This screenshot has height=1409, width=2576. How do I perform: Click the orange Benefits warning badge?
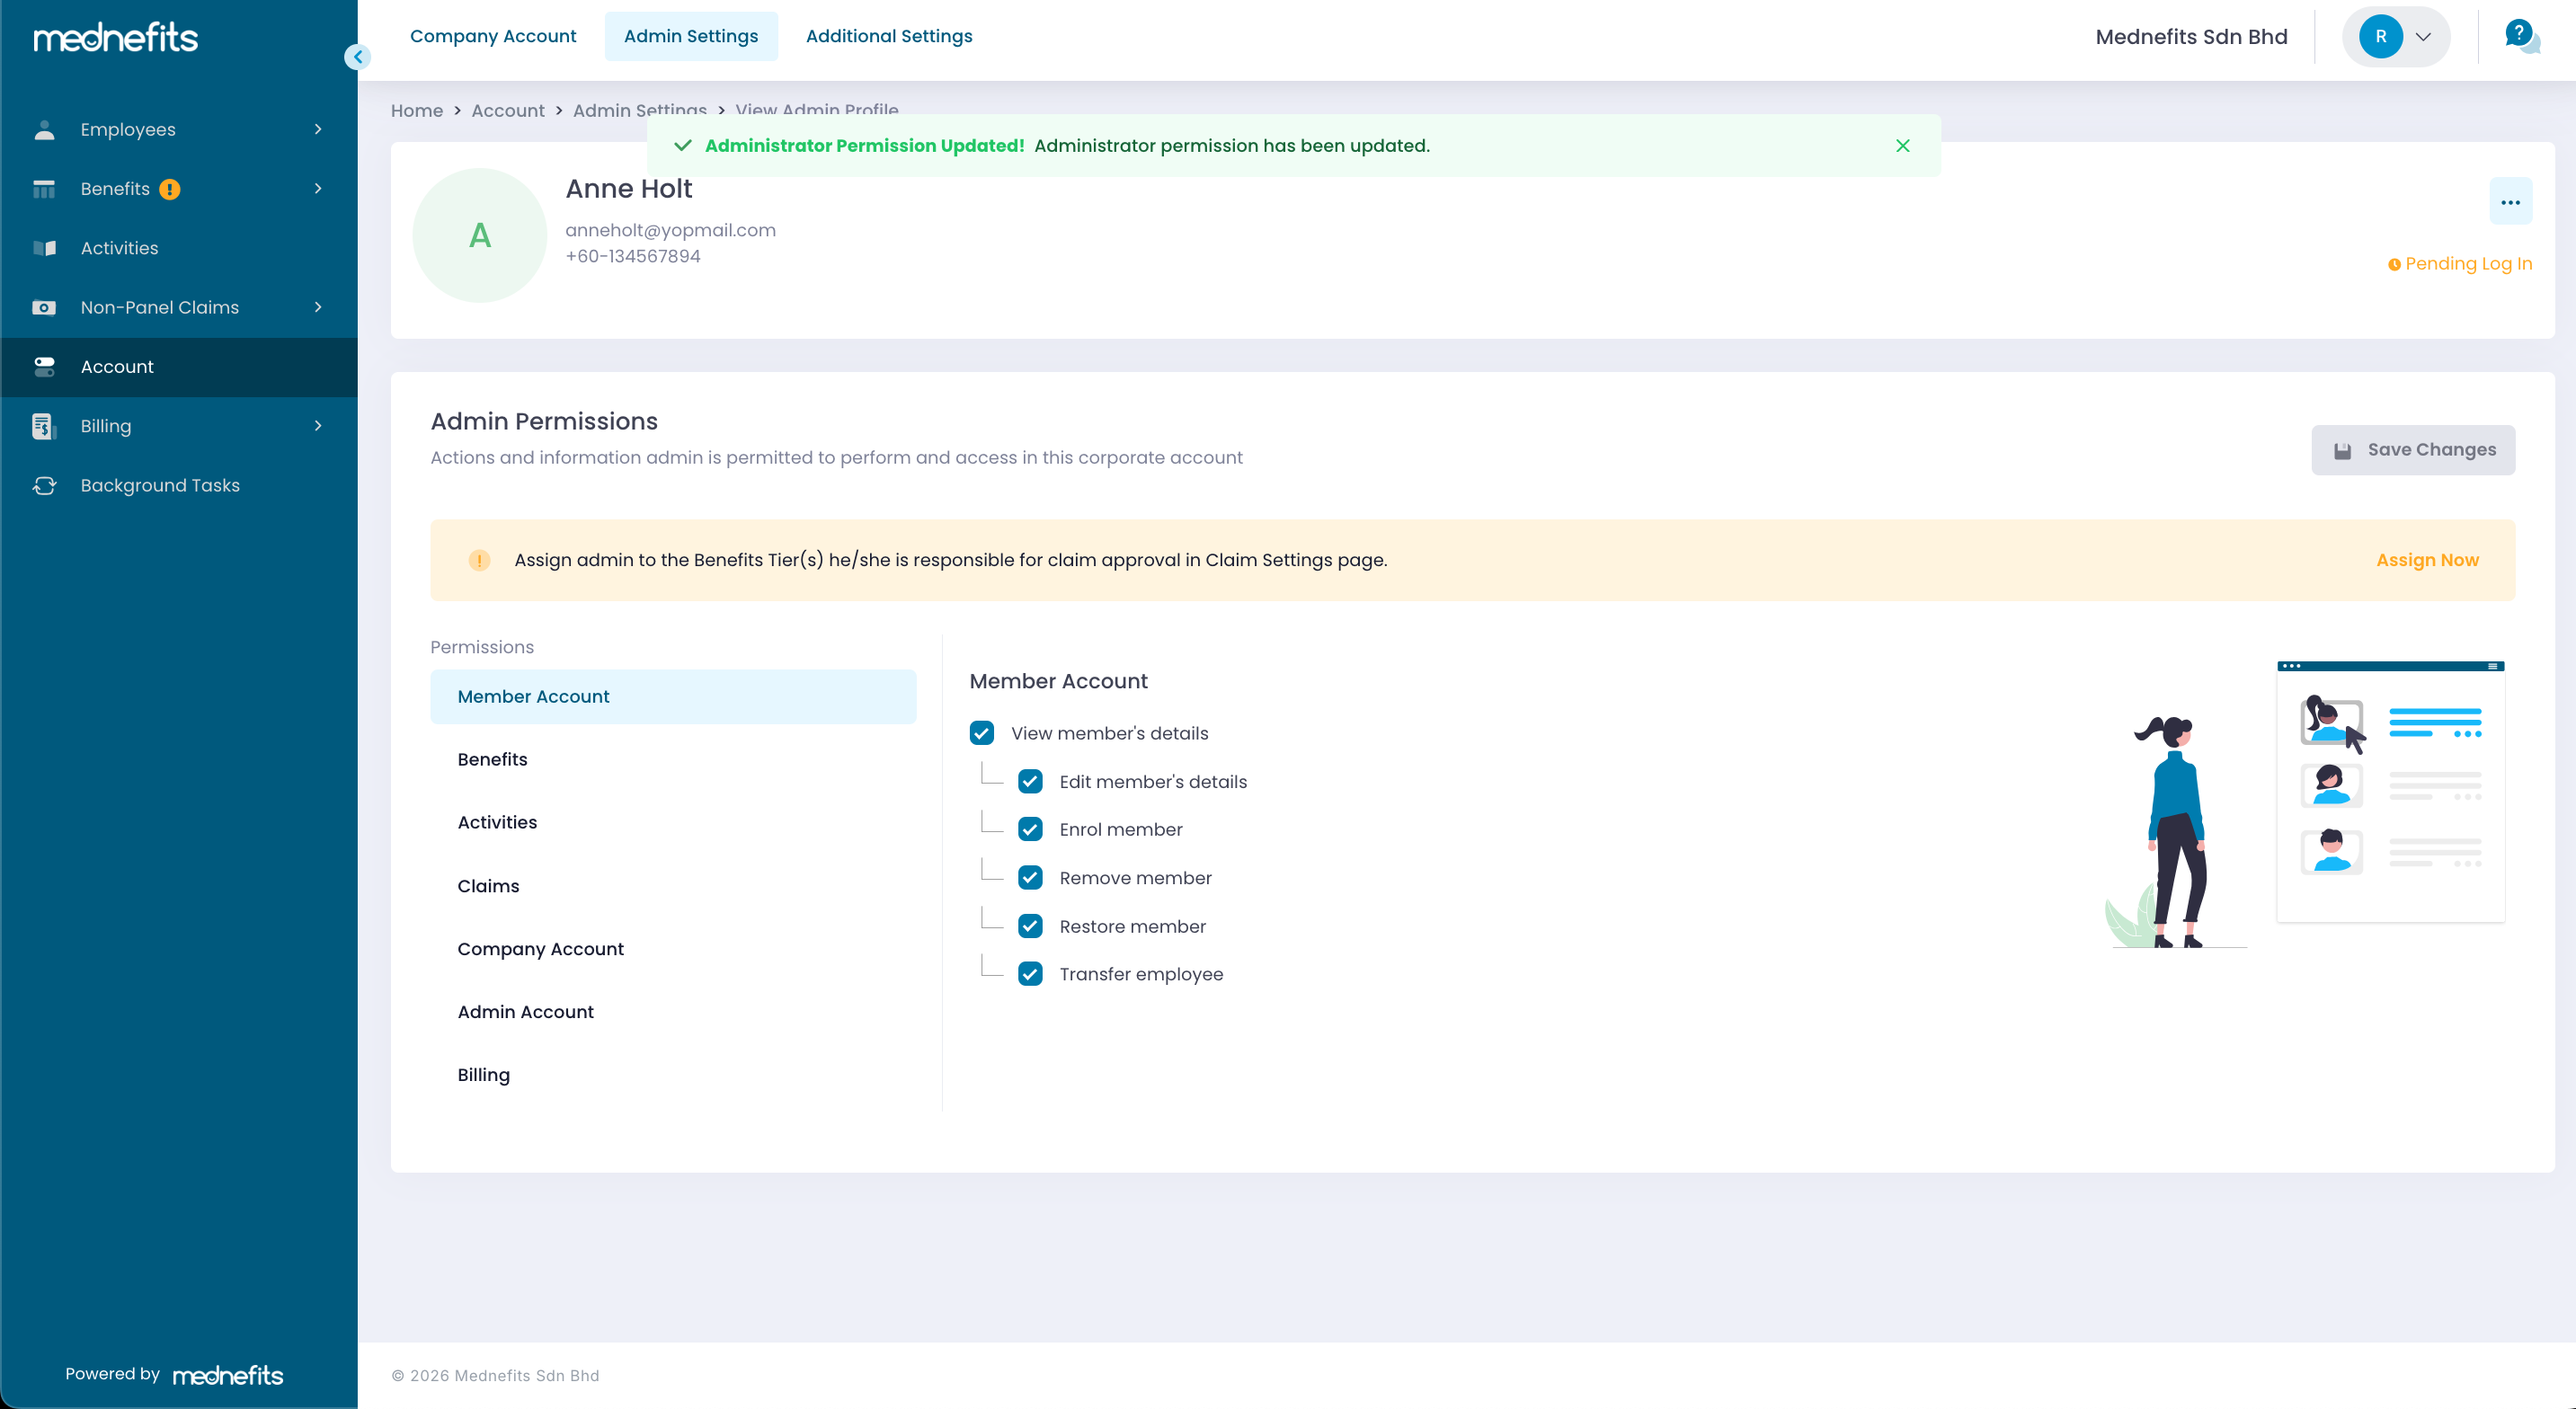[170, 189]
